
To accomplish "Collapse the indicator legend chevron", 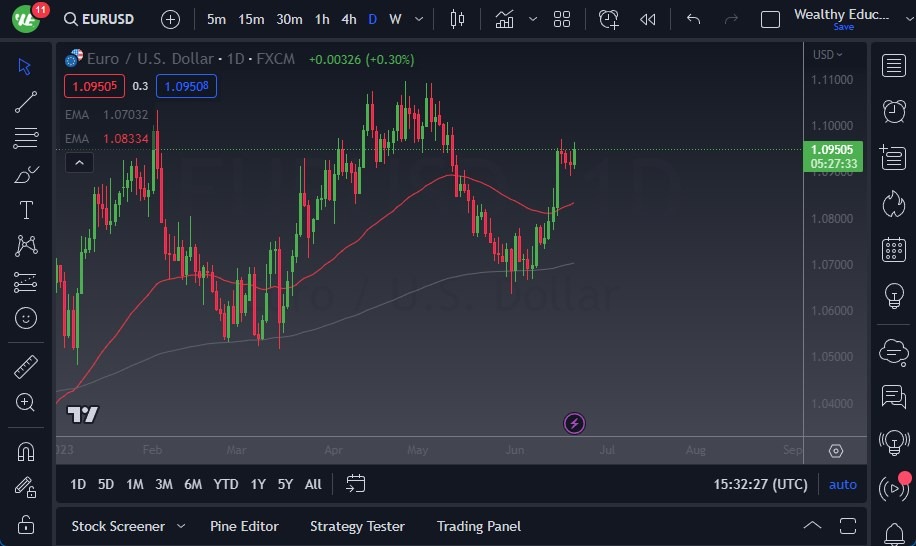I will pos(79,163).
